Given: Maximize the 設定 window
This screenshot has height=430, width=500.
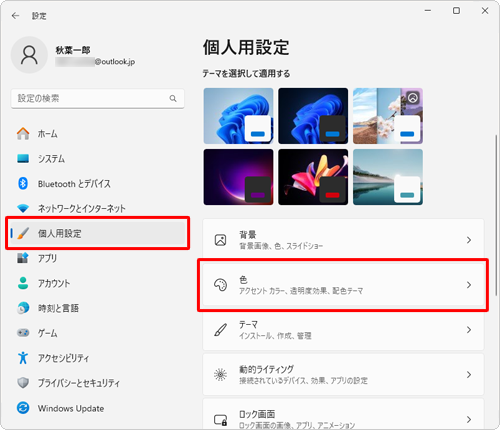Looking at the screenshot, I should pyautogui.click(x=456, y=11).
